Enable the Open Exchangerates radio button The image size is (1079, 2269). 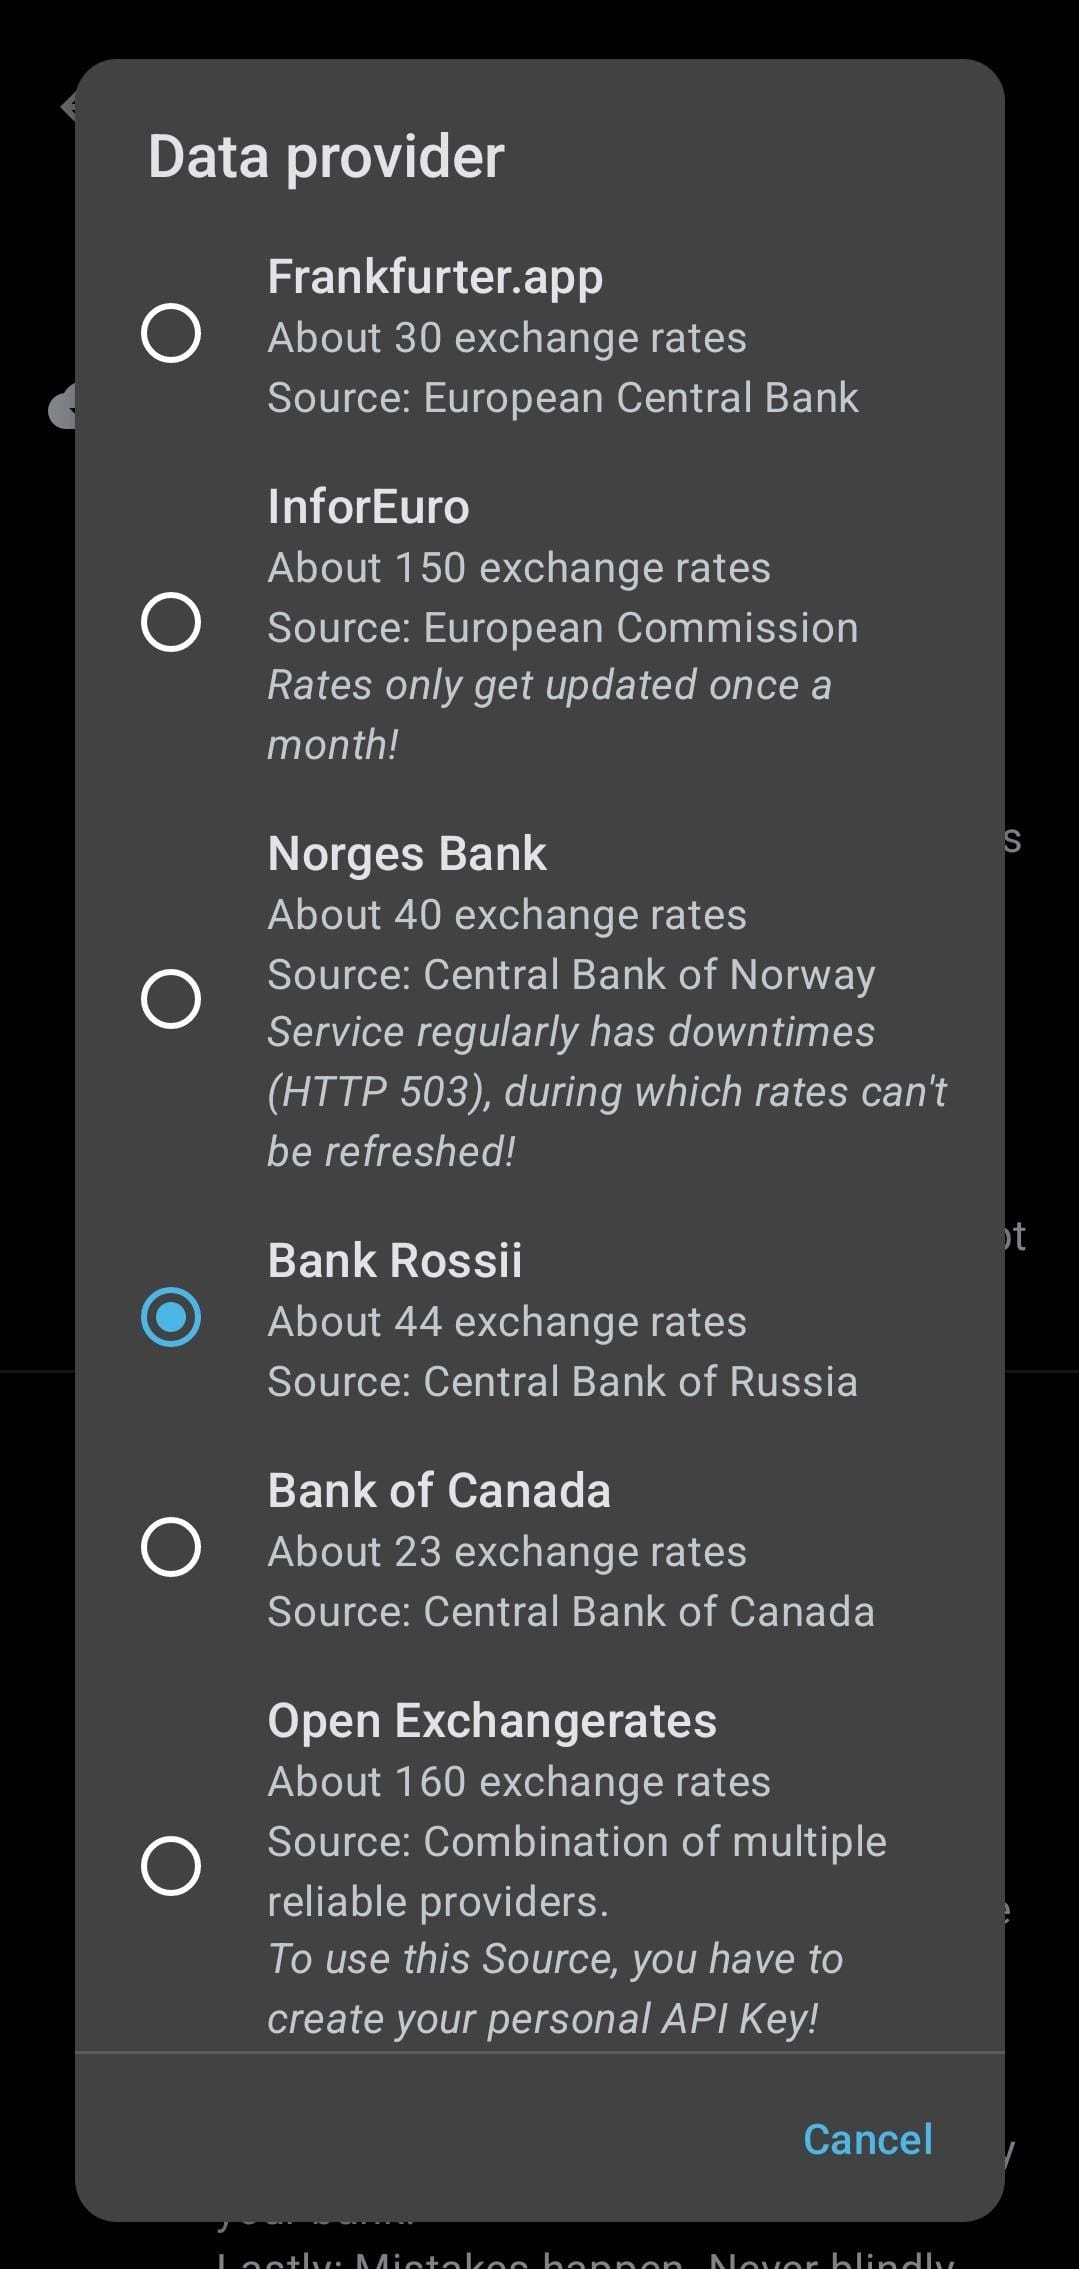(x=171, y=1866)
